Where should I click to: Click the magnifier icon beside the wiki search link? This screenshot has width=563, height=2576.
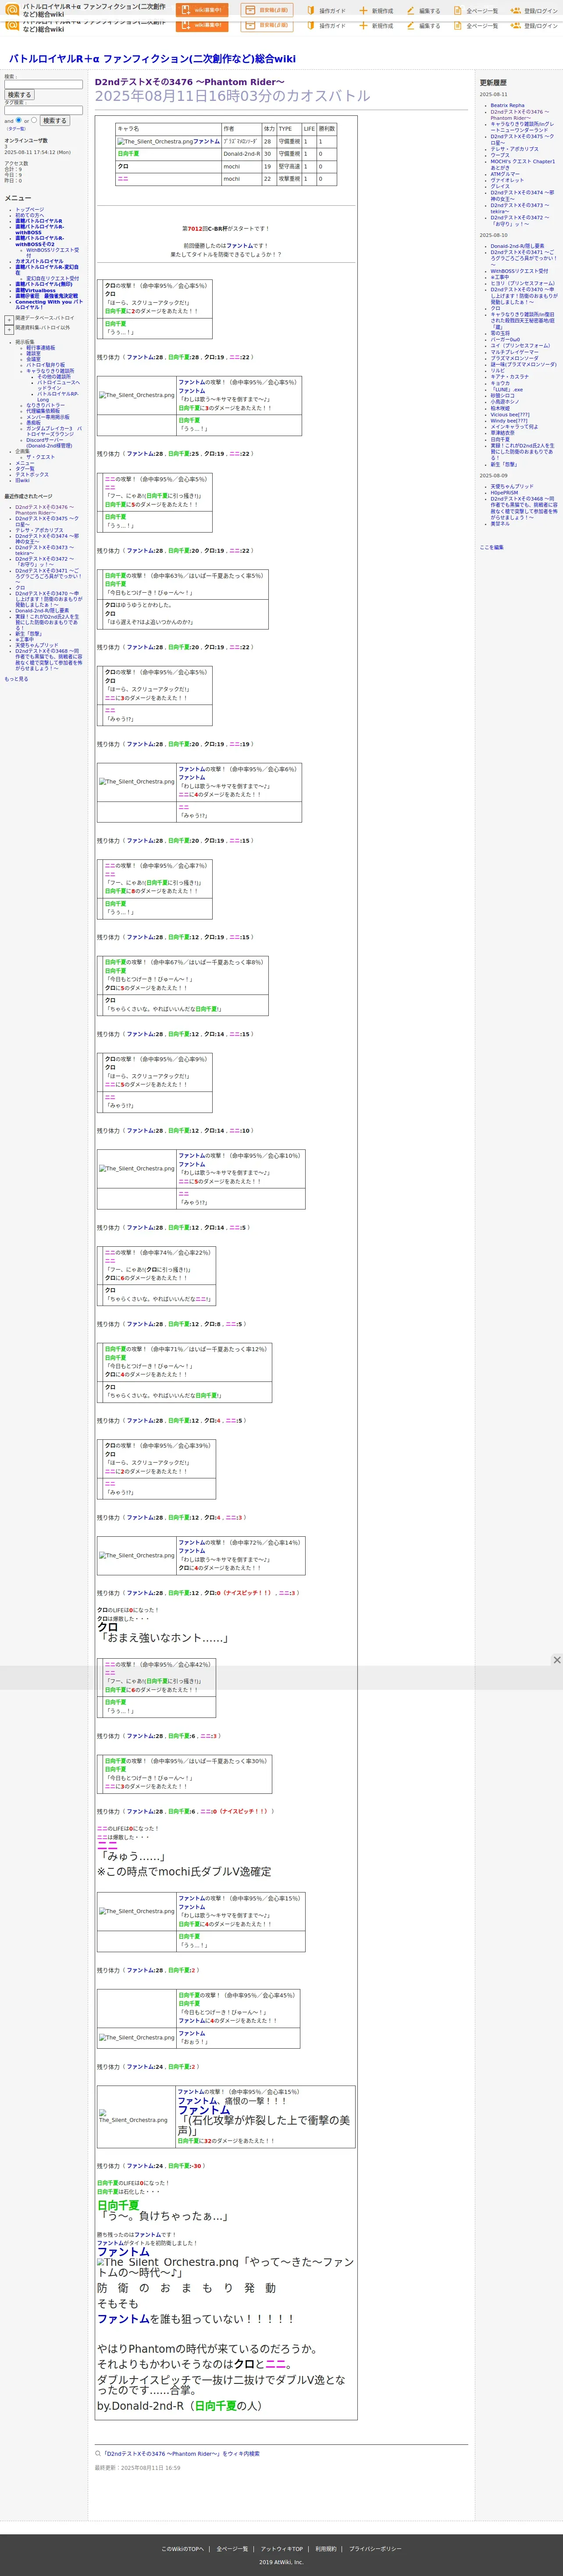[98, 2453]
